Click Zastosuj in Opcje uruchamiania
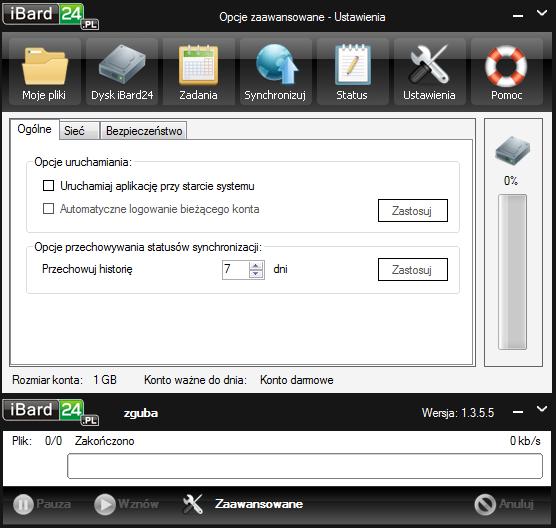Screen dimensions: 556x528 coord(413,211)
